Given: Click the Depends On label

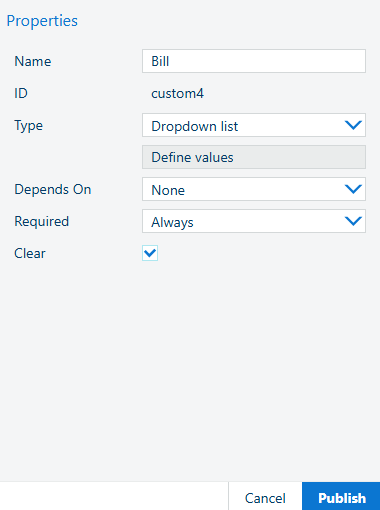Looking at the screenshot, I should click(x=53, y=189).
